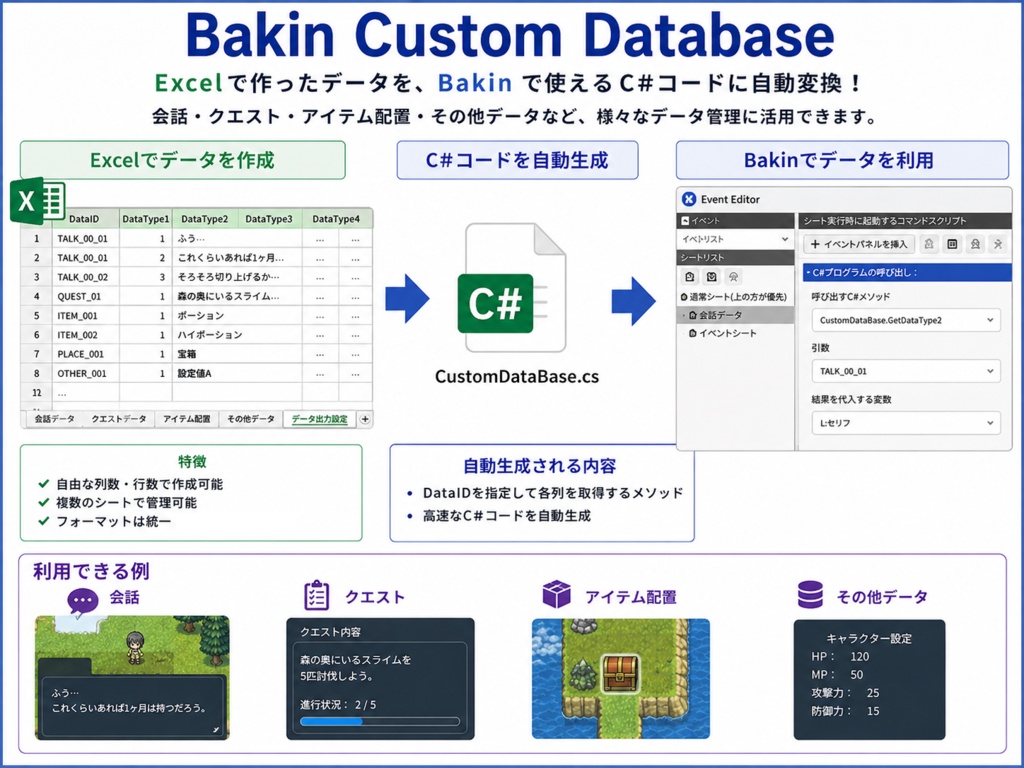Click the 複数のシートで管理可能 feature line

pos(125,503)
